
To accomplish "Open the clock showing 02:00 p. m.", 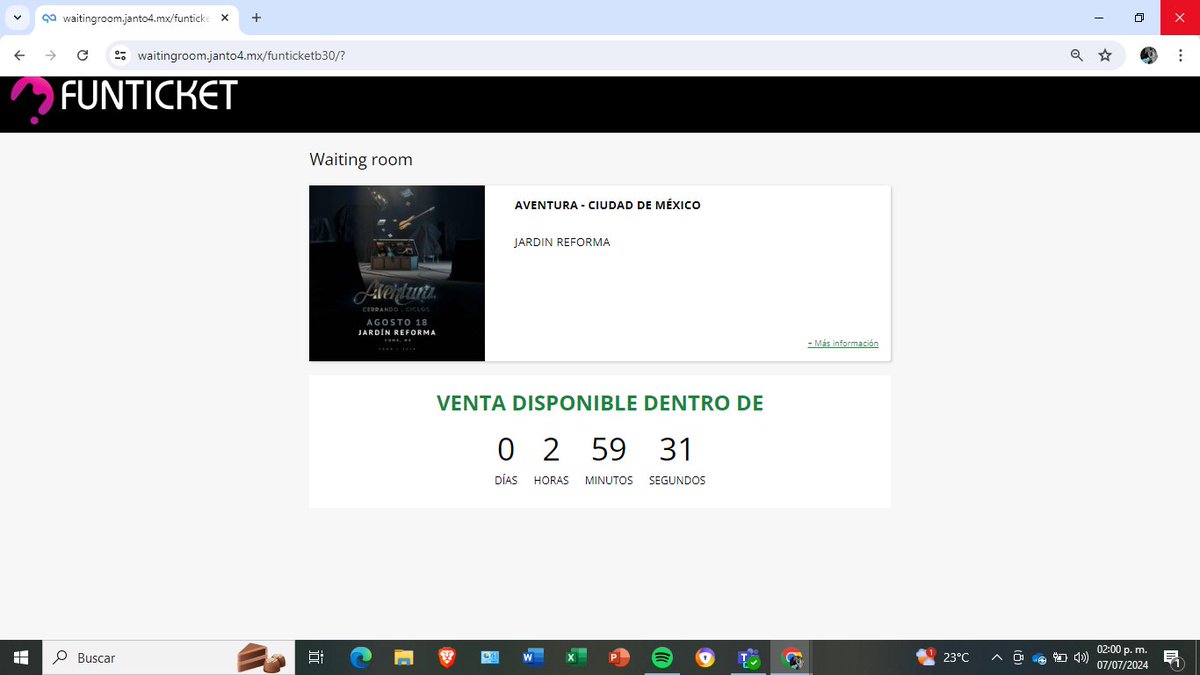I will pyautogui.click(x=1122, y=657).
